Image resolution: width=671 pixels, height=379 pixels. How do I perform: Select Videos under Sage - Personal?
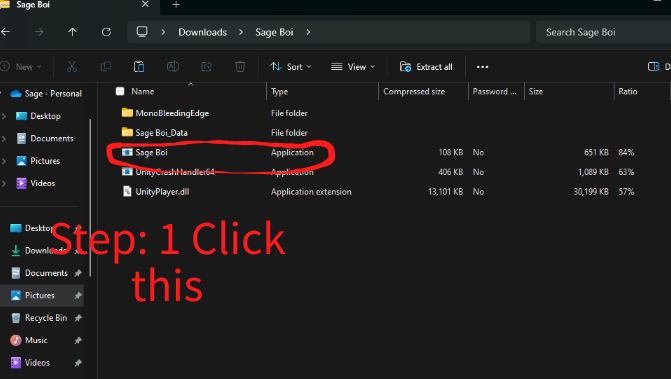(36, 183)
